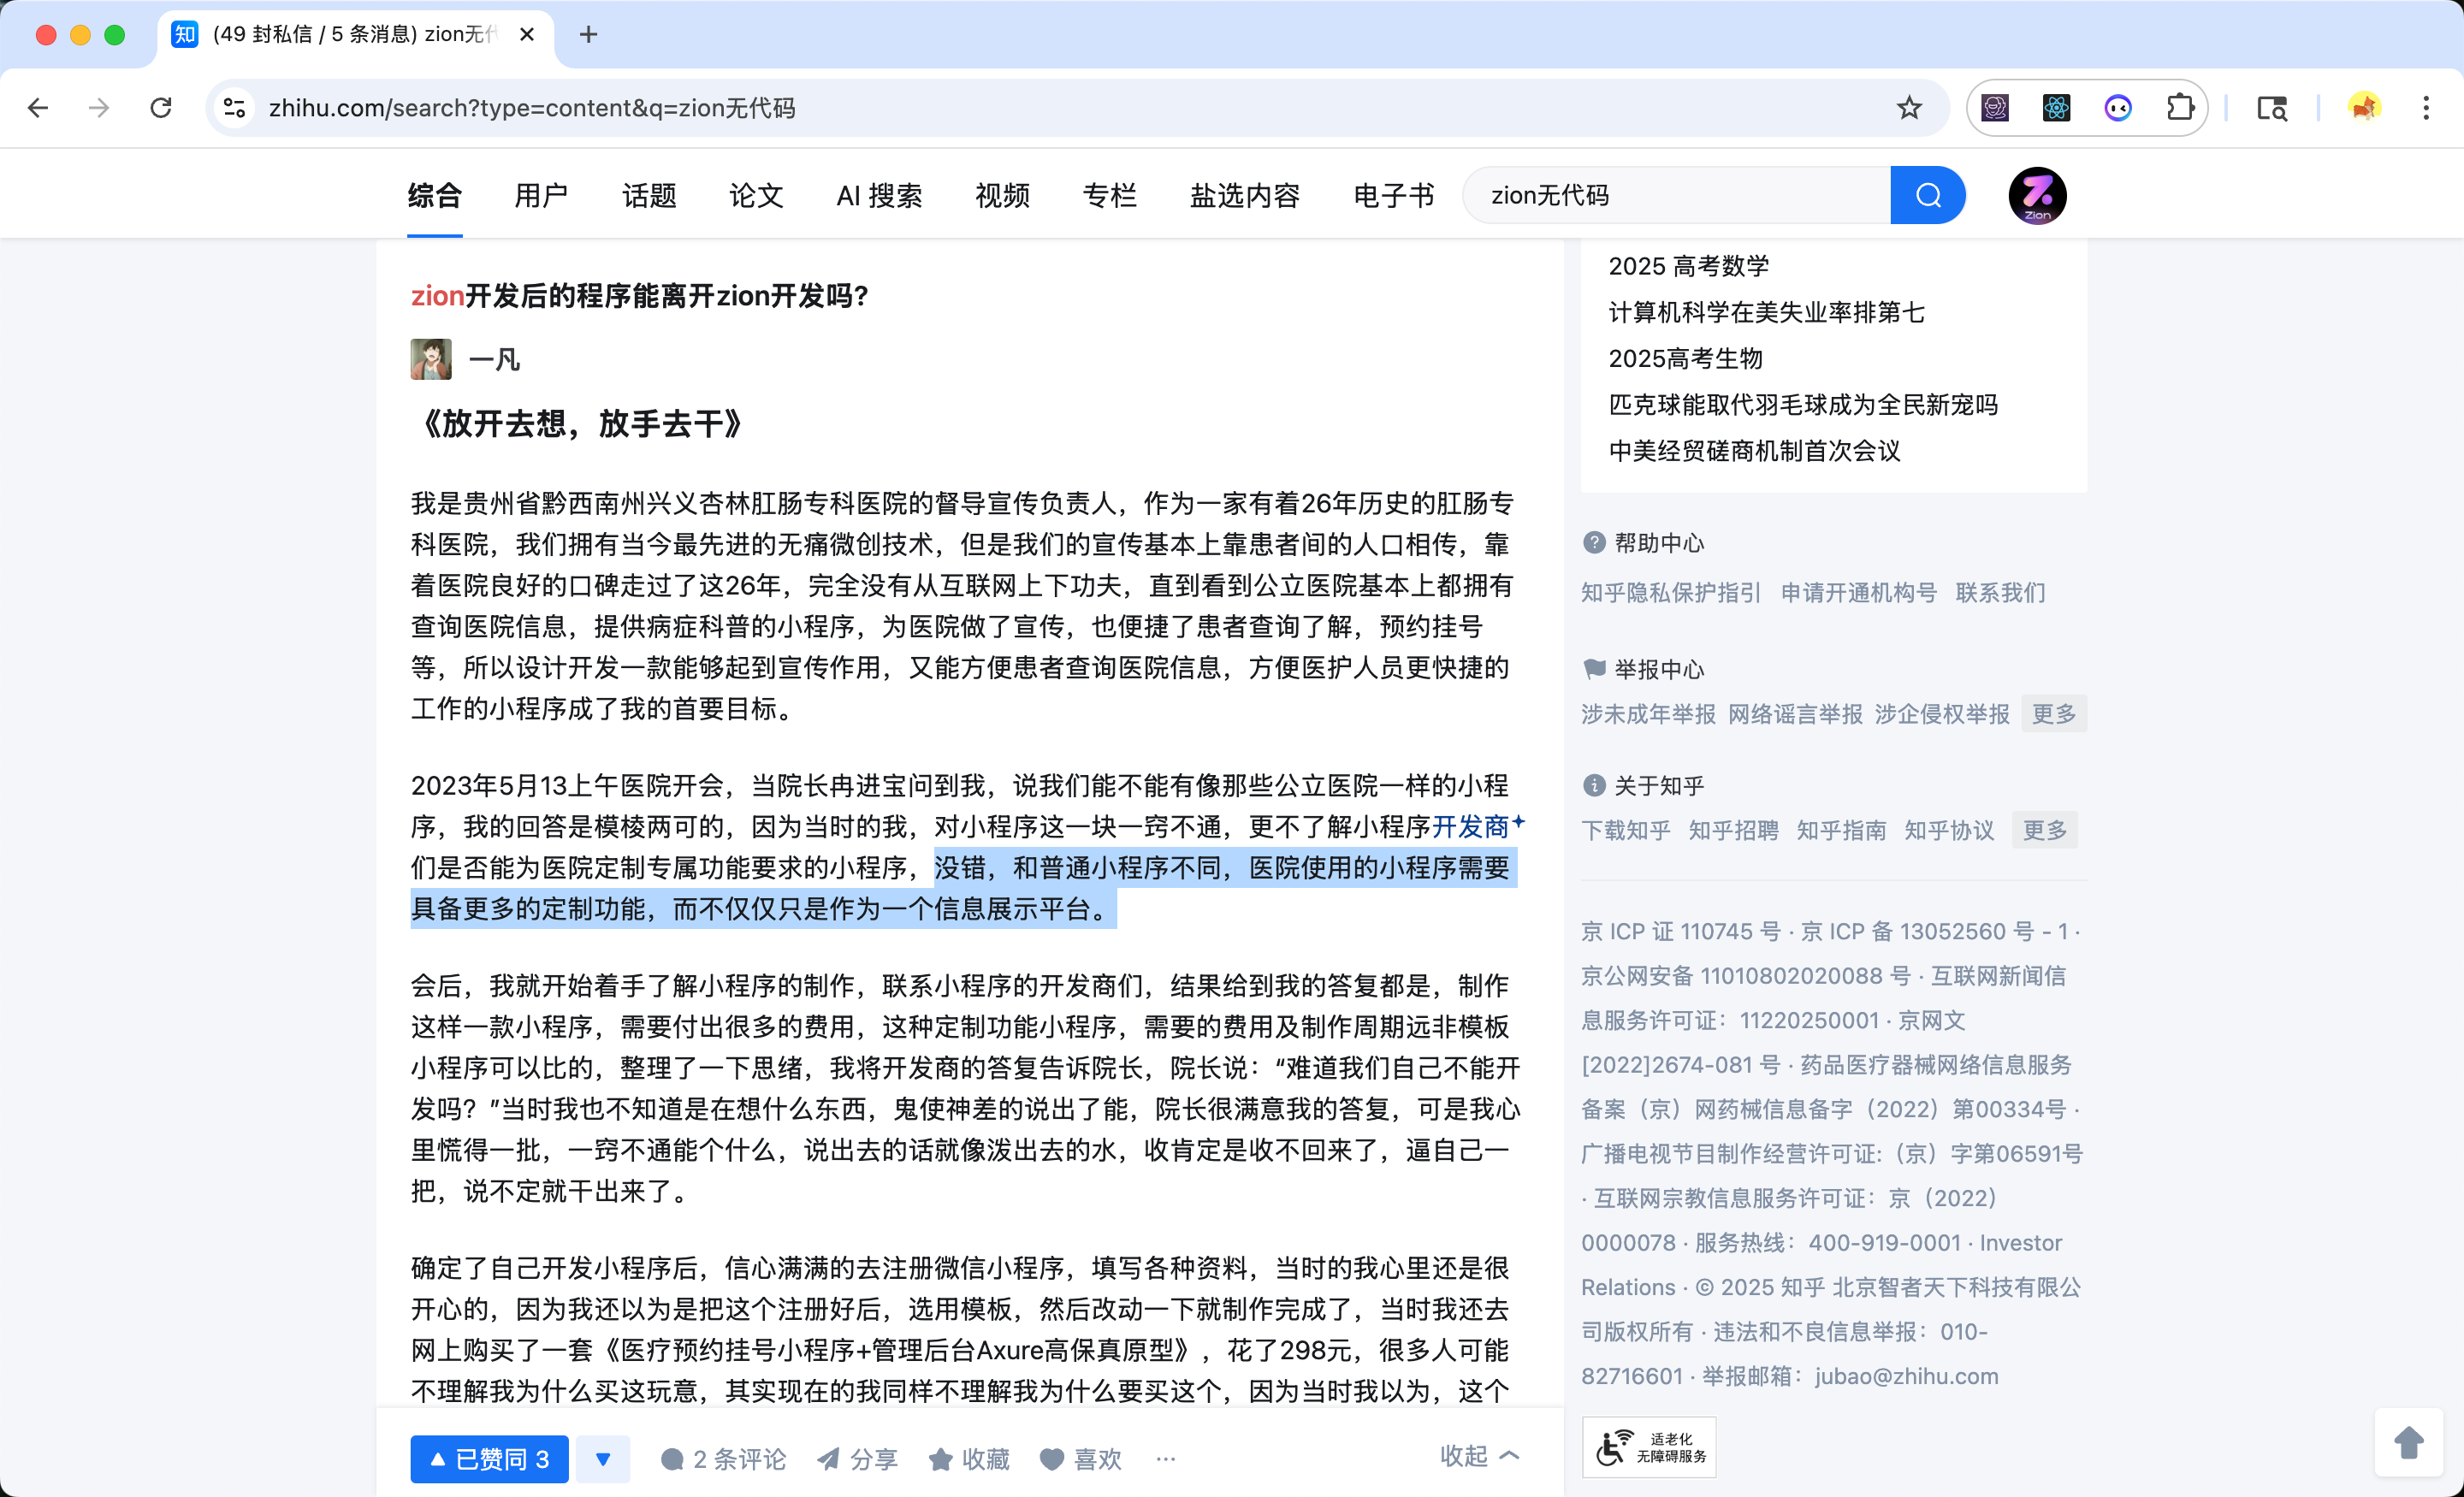Open site information icon in address bar

(x=234, y=108)
